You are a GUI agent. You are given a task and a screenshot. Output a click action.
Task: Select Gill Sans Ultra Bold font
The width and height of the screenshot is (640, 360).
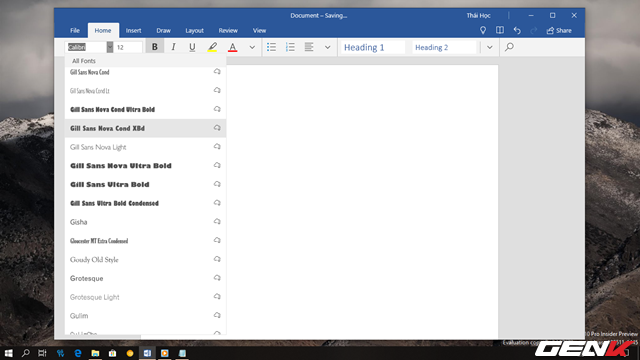[145, 184]
